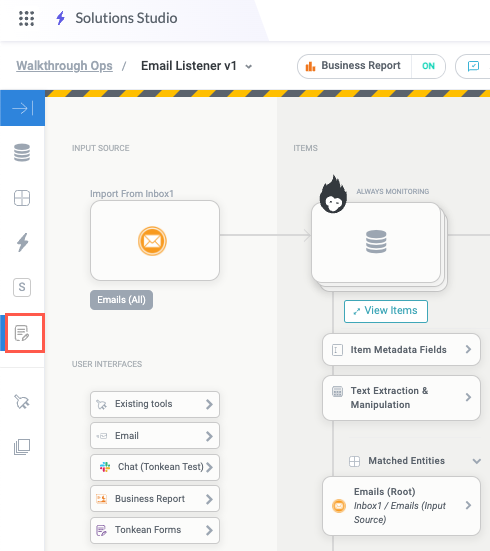Image resolution: width=490 pixels, height=551 pixels.
Task: Open the triggers lightning bolt icon in sidebar
Action: 22,242
